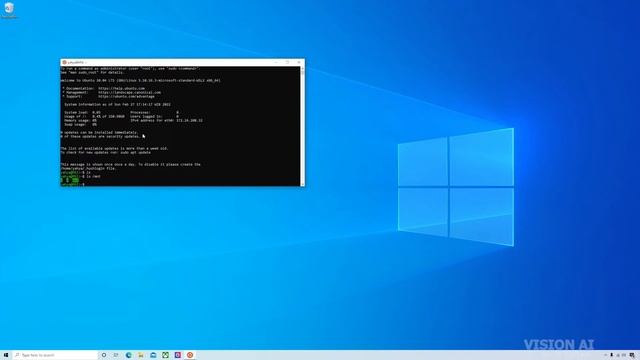Screen dimensions: 640x360
Task: Click the IPv4 address for eth0 value
Action: pyautogui.click(x=189, y=120)
